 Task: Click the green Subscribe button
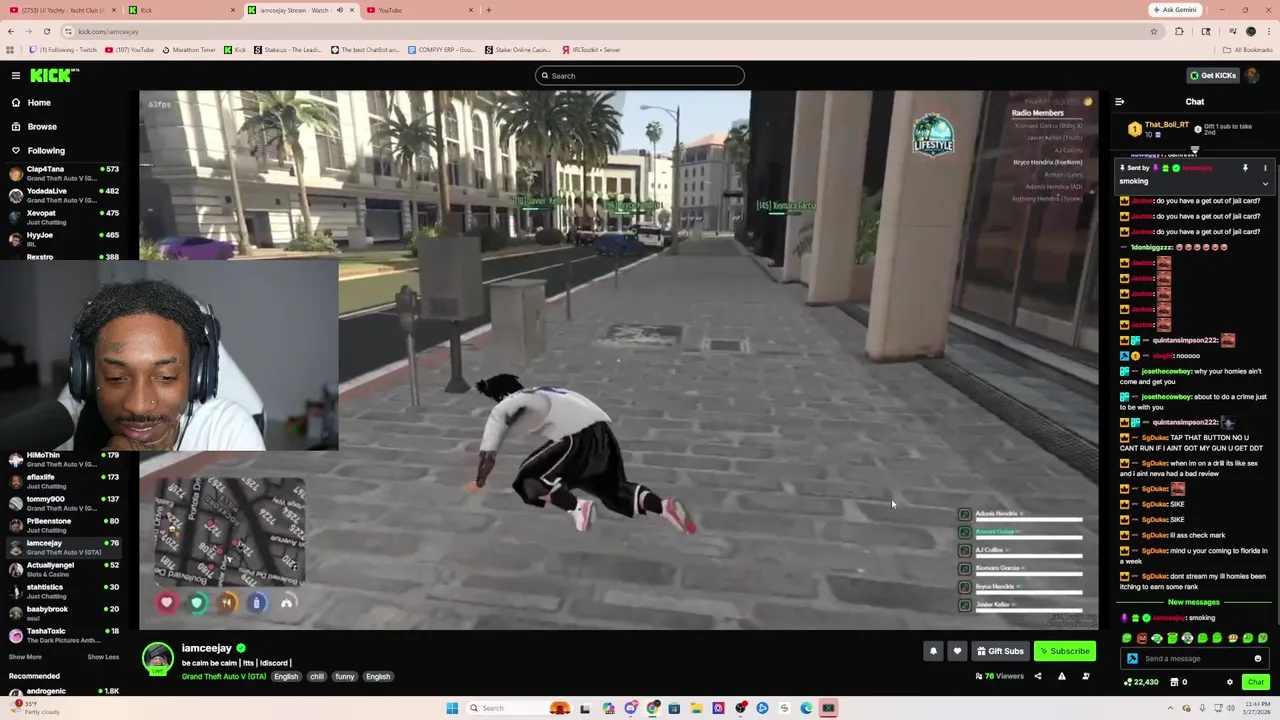point(1065,651)
